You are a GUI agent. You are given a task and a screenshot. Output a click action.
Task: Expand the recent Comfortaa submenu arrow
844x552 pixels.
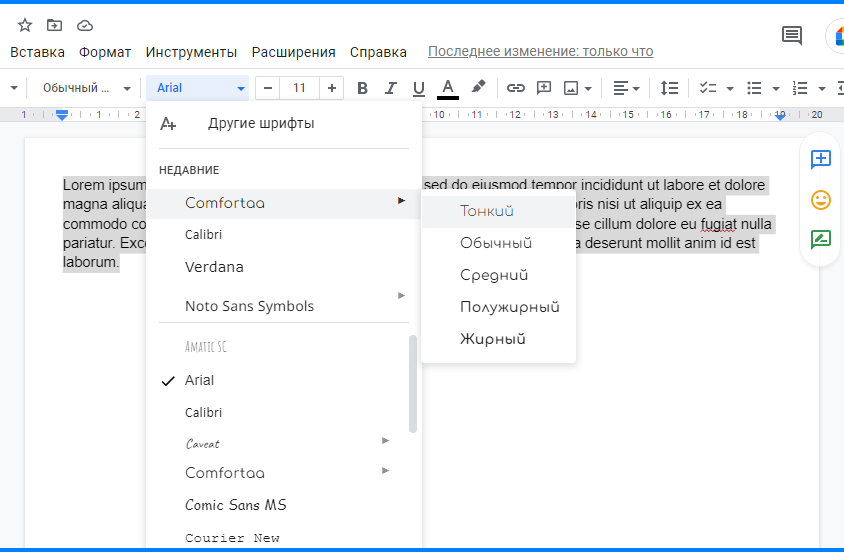pyautogui.click(x=401, y=201)
